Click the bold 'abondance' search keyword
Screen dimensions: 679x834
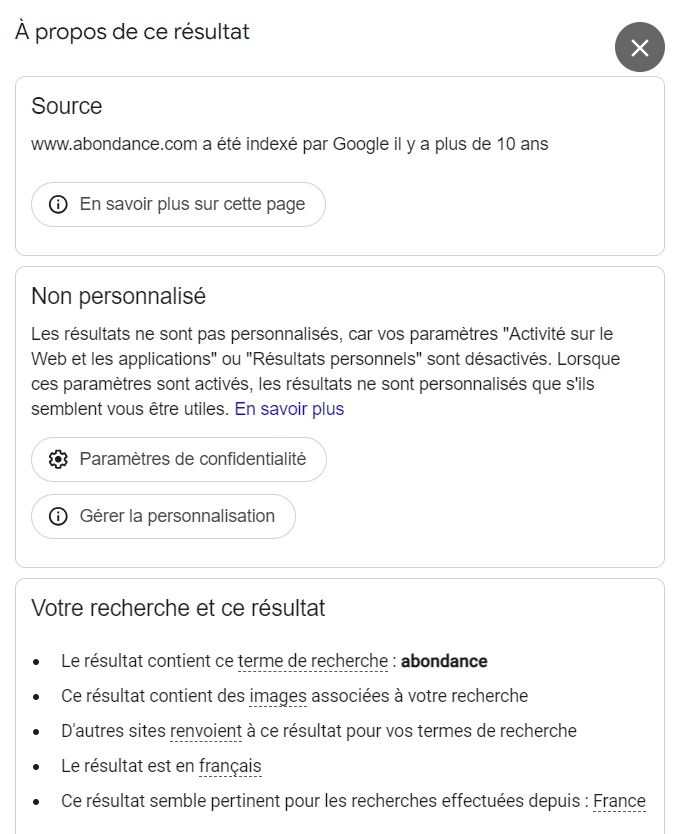tap(444, 661)
